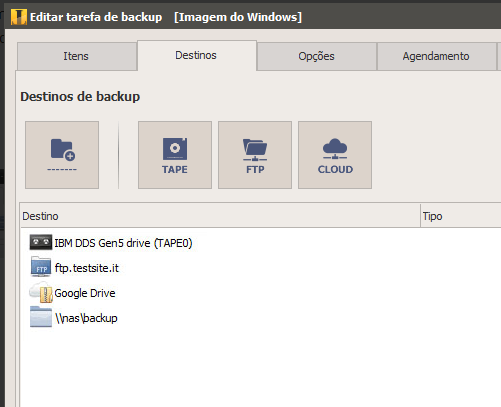Click the FTP folder icon beside ftp.testsite.it

tap(41, 267)
